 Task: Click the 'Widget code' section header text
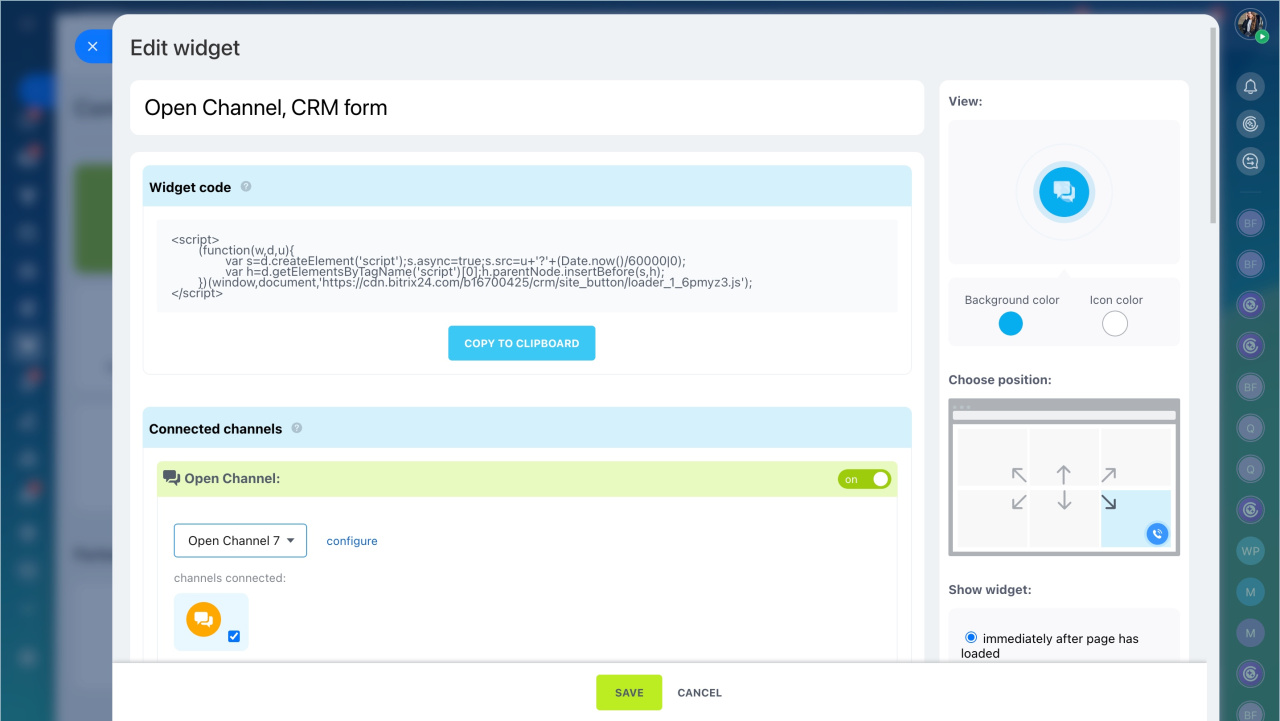point(190,187)
